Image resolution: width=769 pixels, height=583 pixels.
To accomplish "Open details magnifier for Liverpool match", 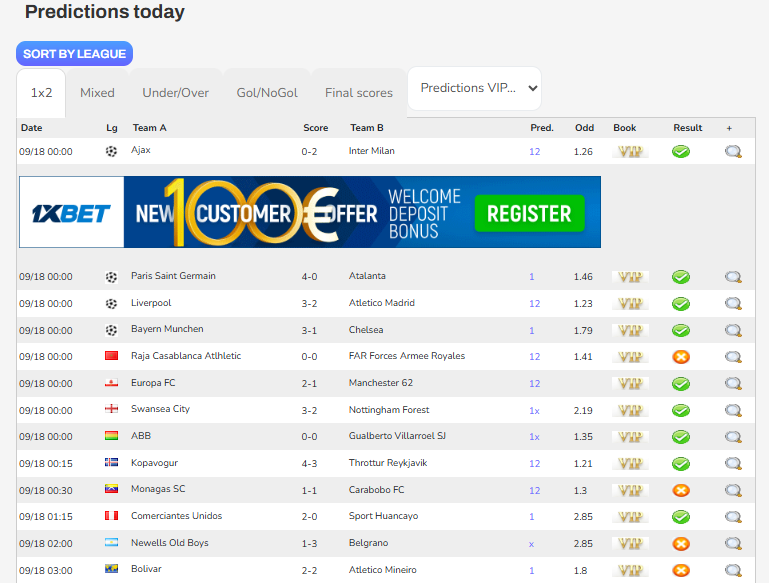I will click(x=733, y=304).
